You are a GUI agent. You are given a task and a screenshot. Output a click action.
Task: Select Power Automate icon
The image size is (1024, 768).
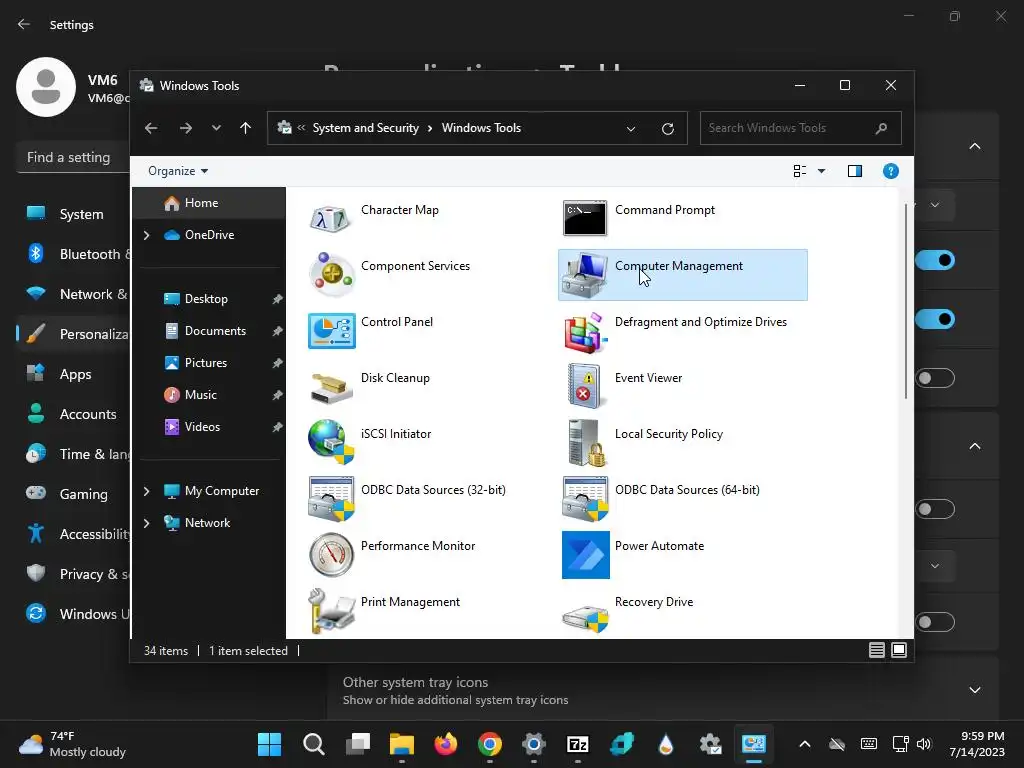pyautogui.click(x=586, y=555)
